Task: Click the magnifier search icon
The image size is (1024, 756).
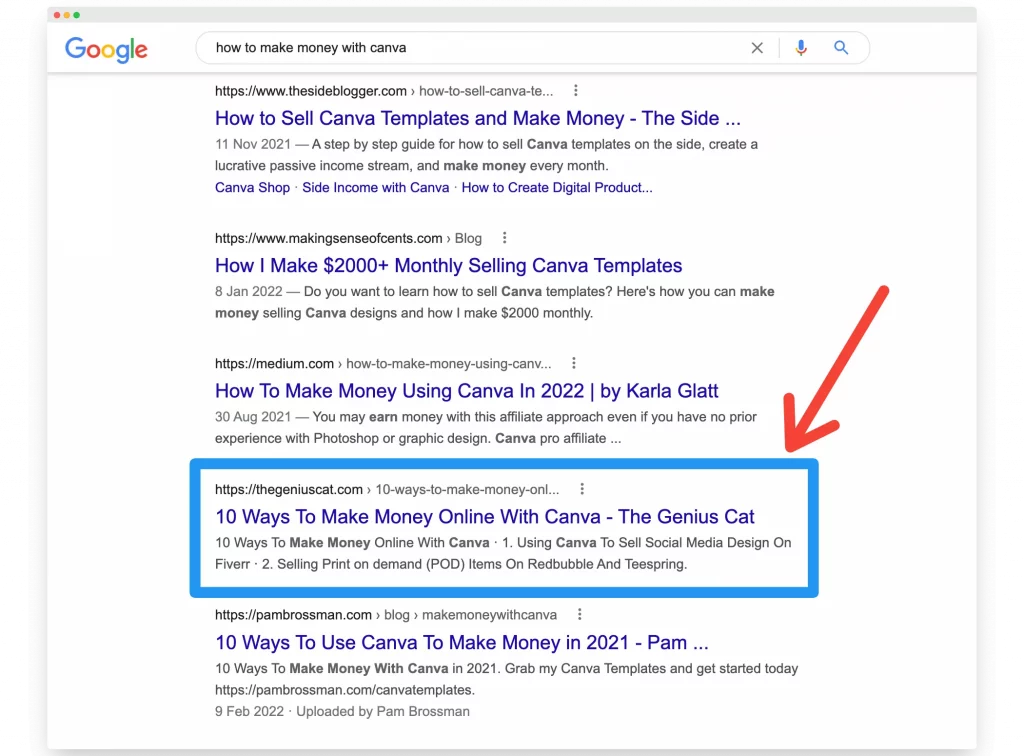Action: [841, 48]
